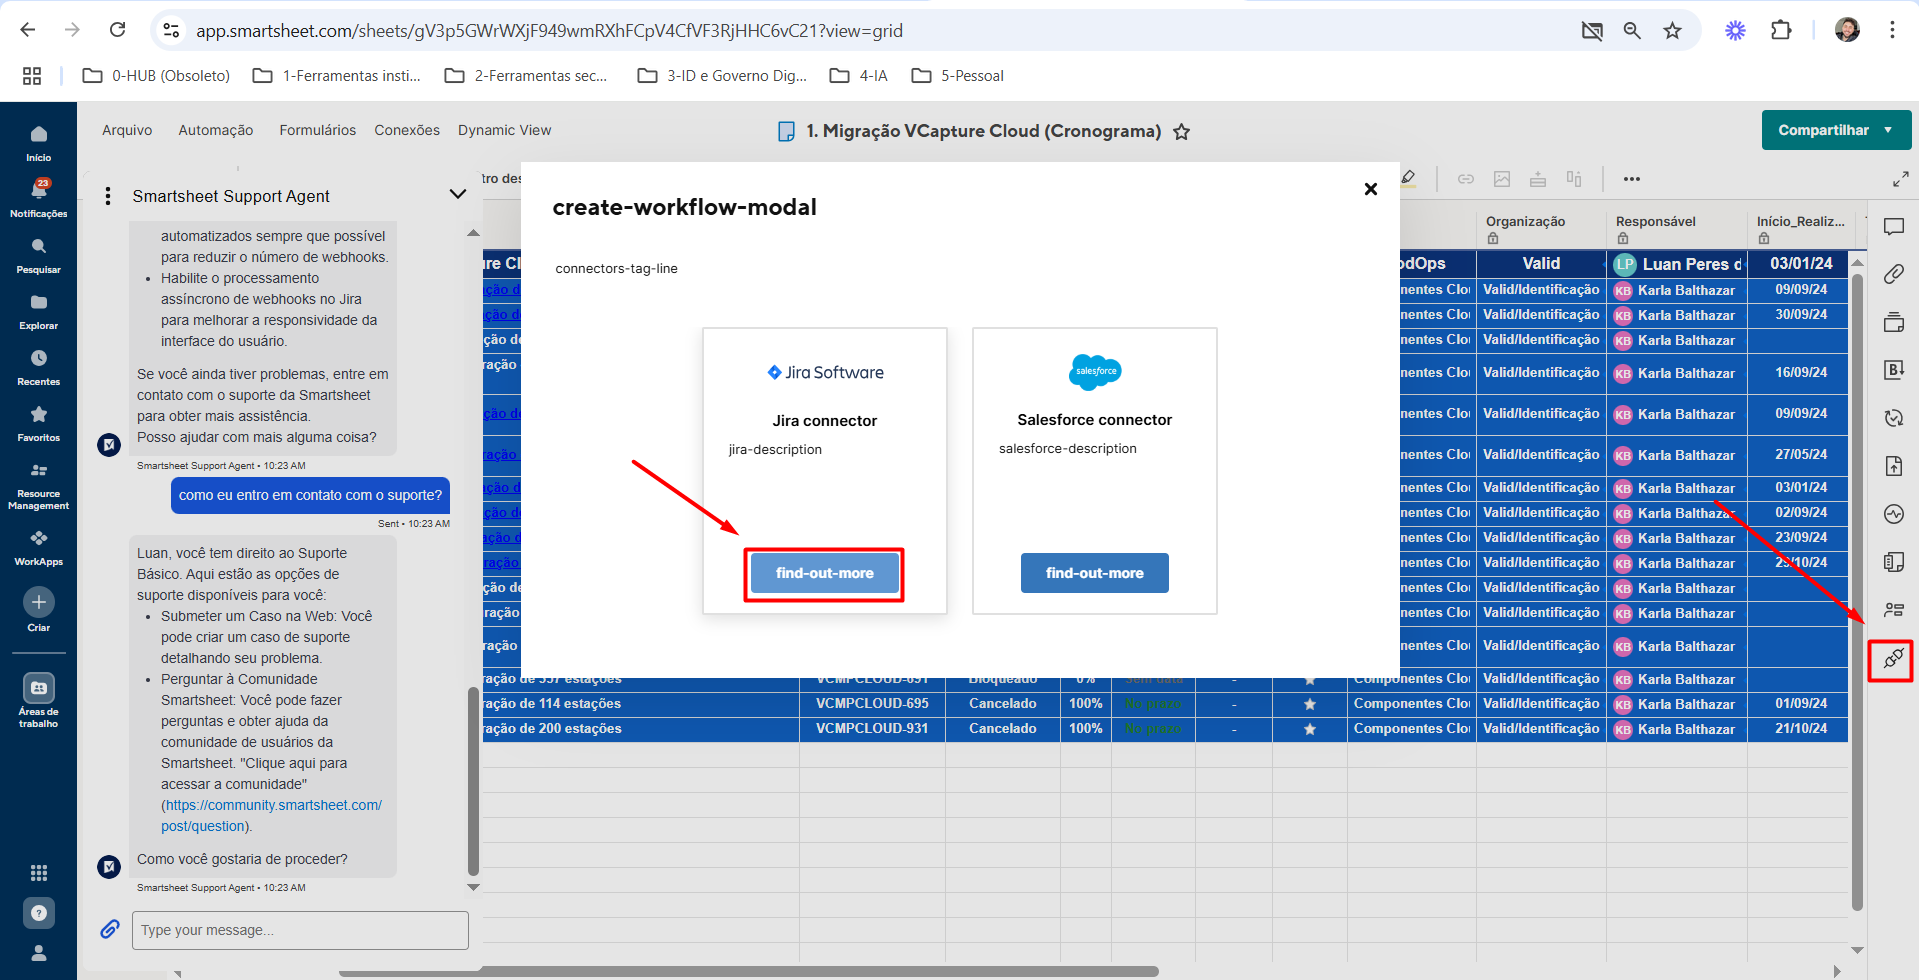Open the three-dot more toolbar options
Screen dimensions: 1919x980
coord(1632,179)
